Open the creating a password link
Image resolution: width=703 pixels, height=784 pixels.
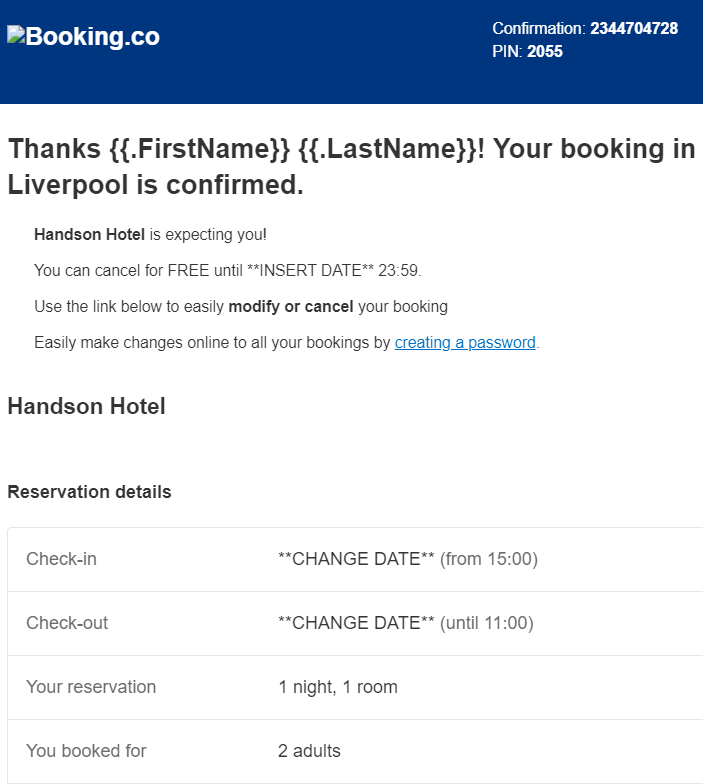465,342
